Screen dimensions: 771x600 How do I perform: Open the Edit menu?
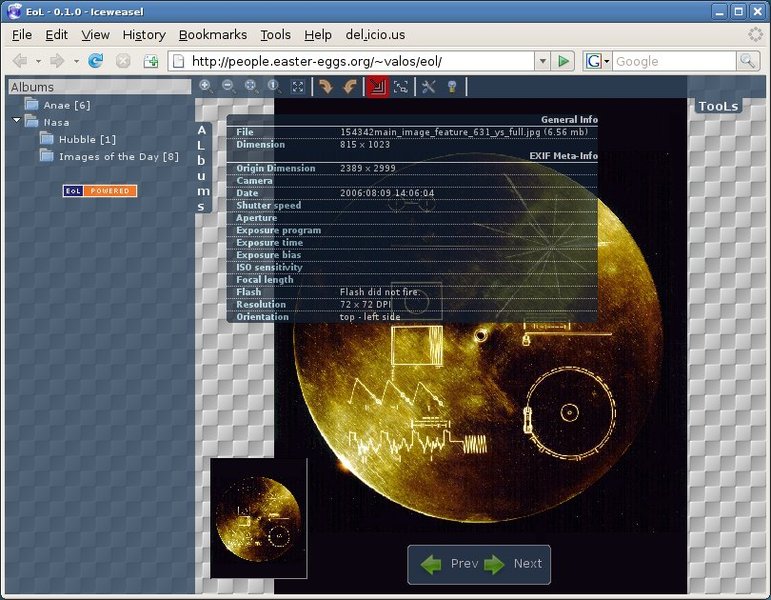[57, 35]
